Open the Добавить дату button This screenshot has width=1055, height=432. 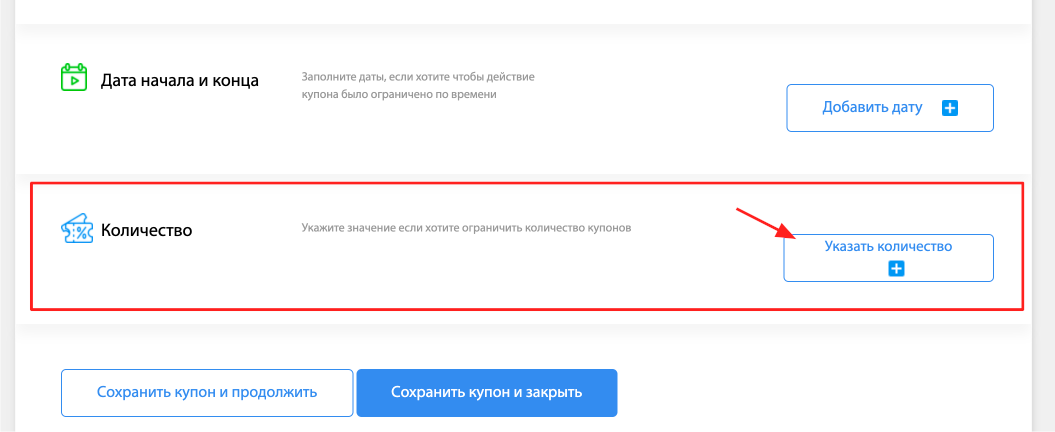889,108
